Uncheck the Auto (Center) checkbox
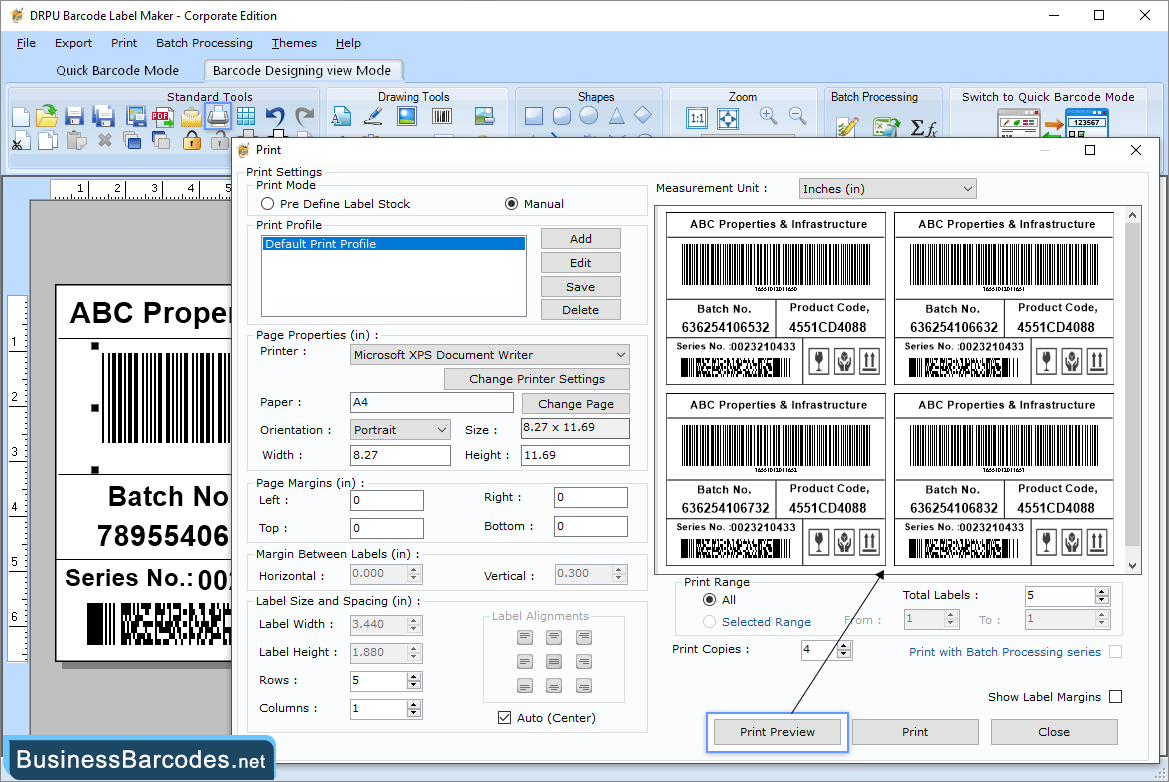Viewport: 1169px width, 782px height. tap(505, 717)
